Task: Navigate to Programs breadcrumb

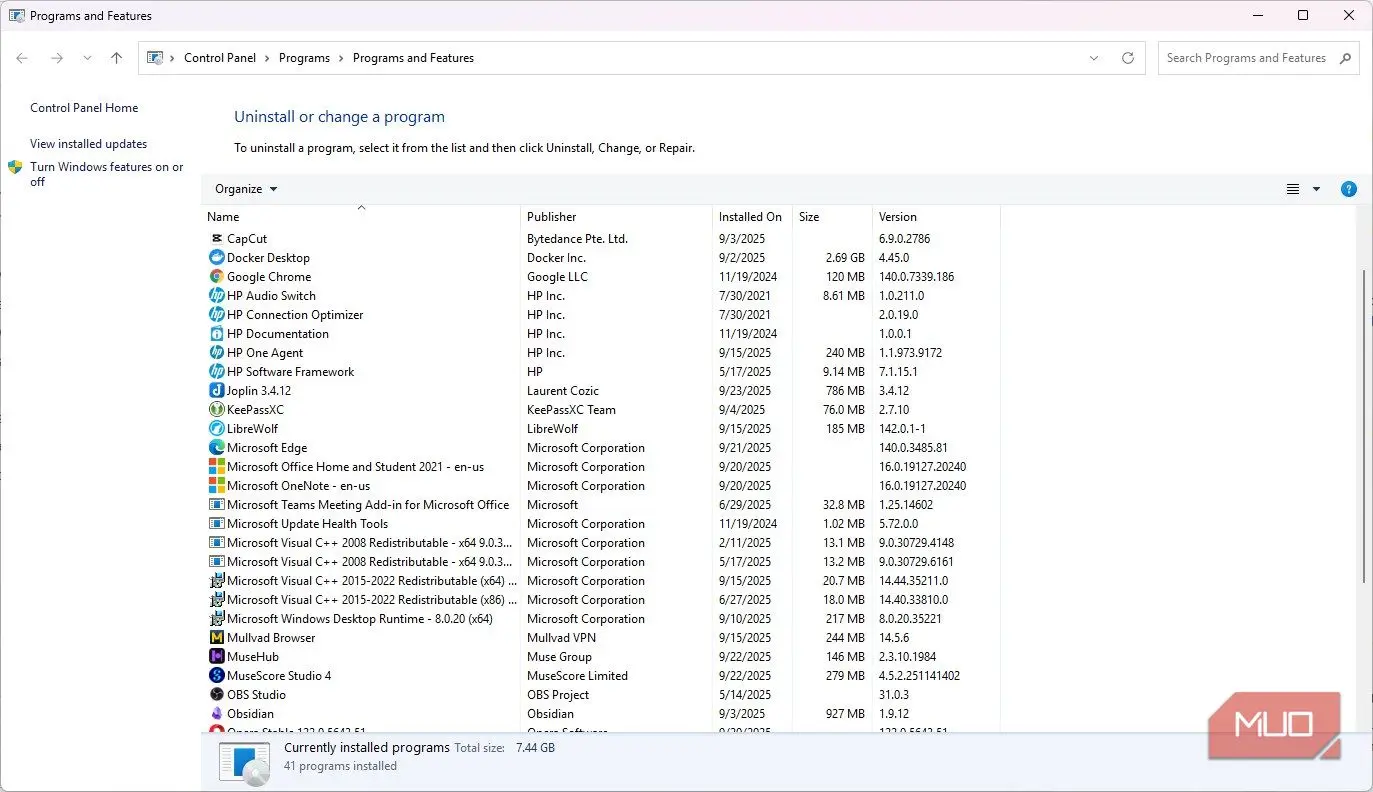Action: coord(304,58)
